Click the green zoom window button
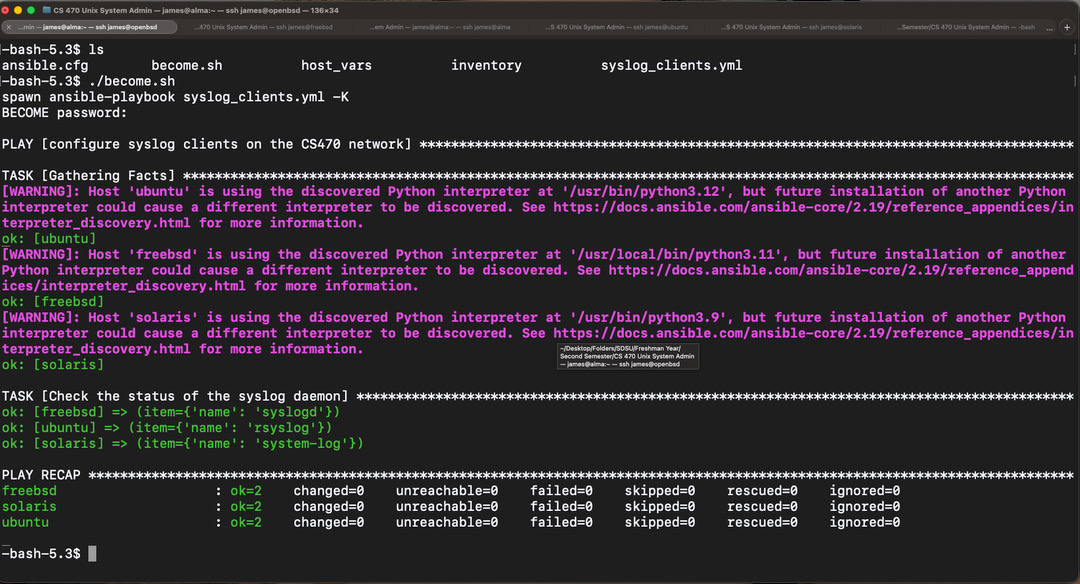The image size is (1080, 584). click(30, 10)
